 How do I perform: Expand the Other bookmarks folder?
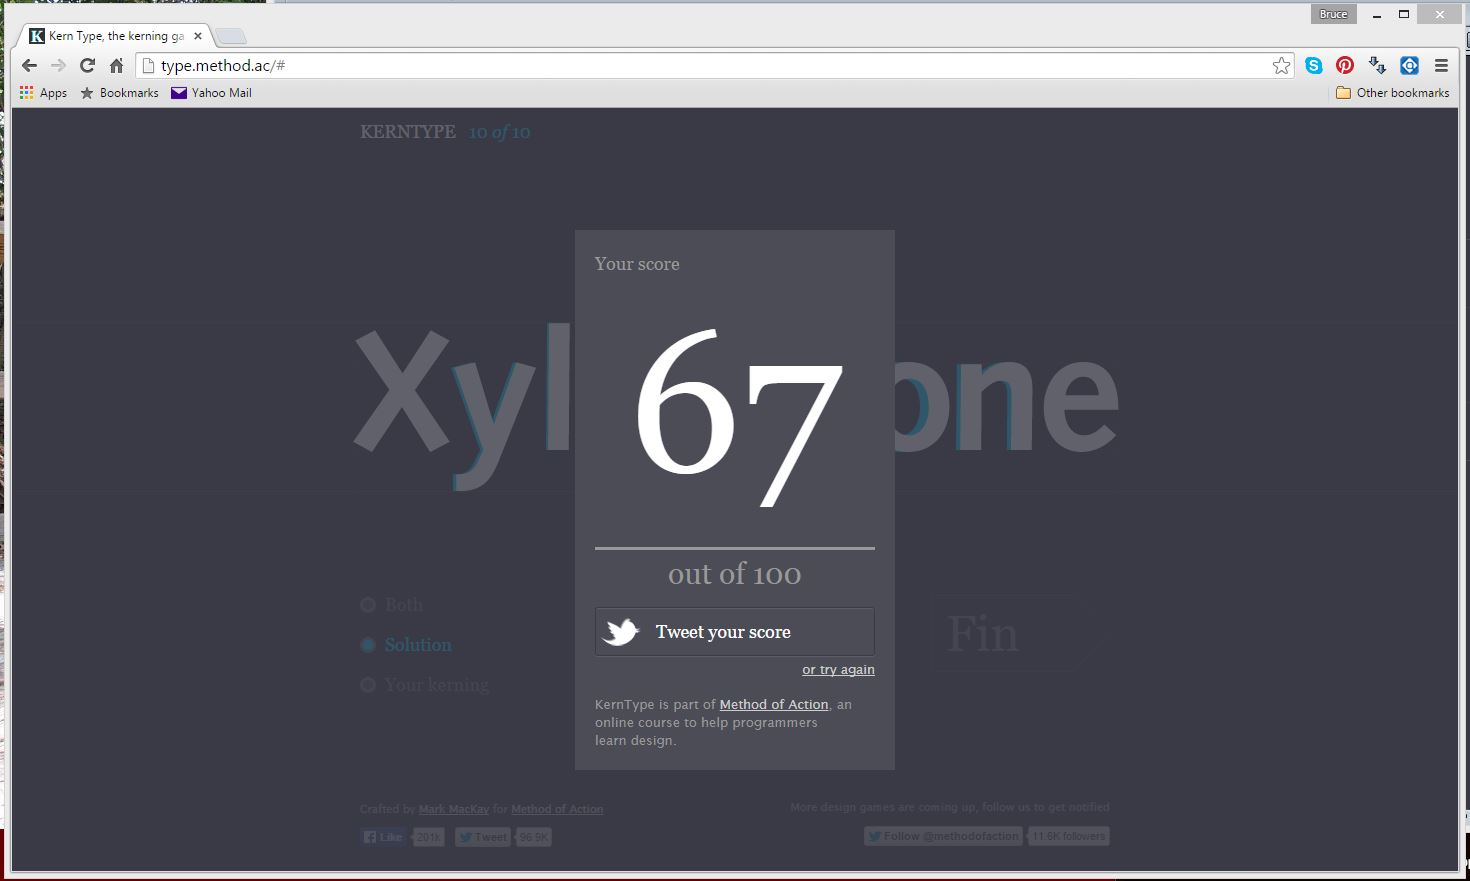(x=1392, y=93)
